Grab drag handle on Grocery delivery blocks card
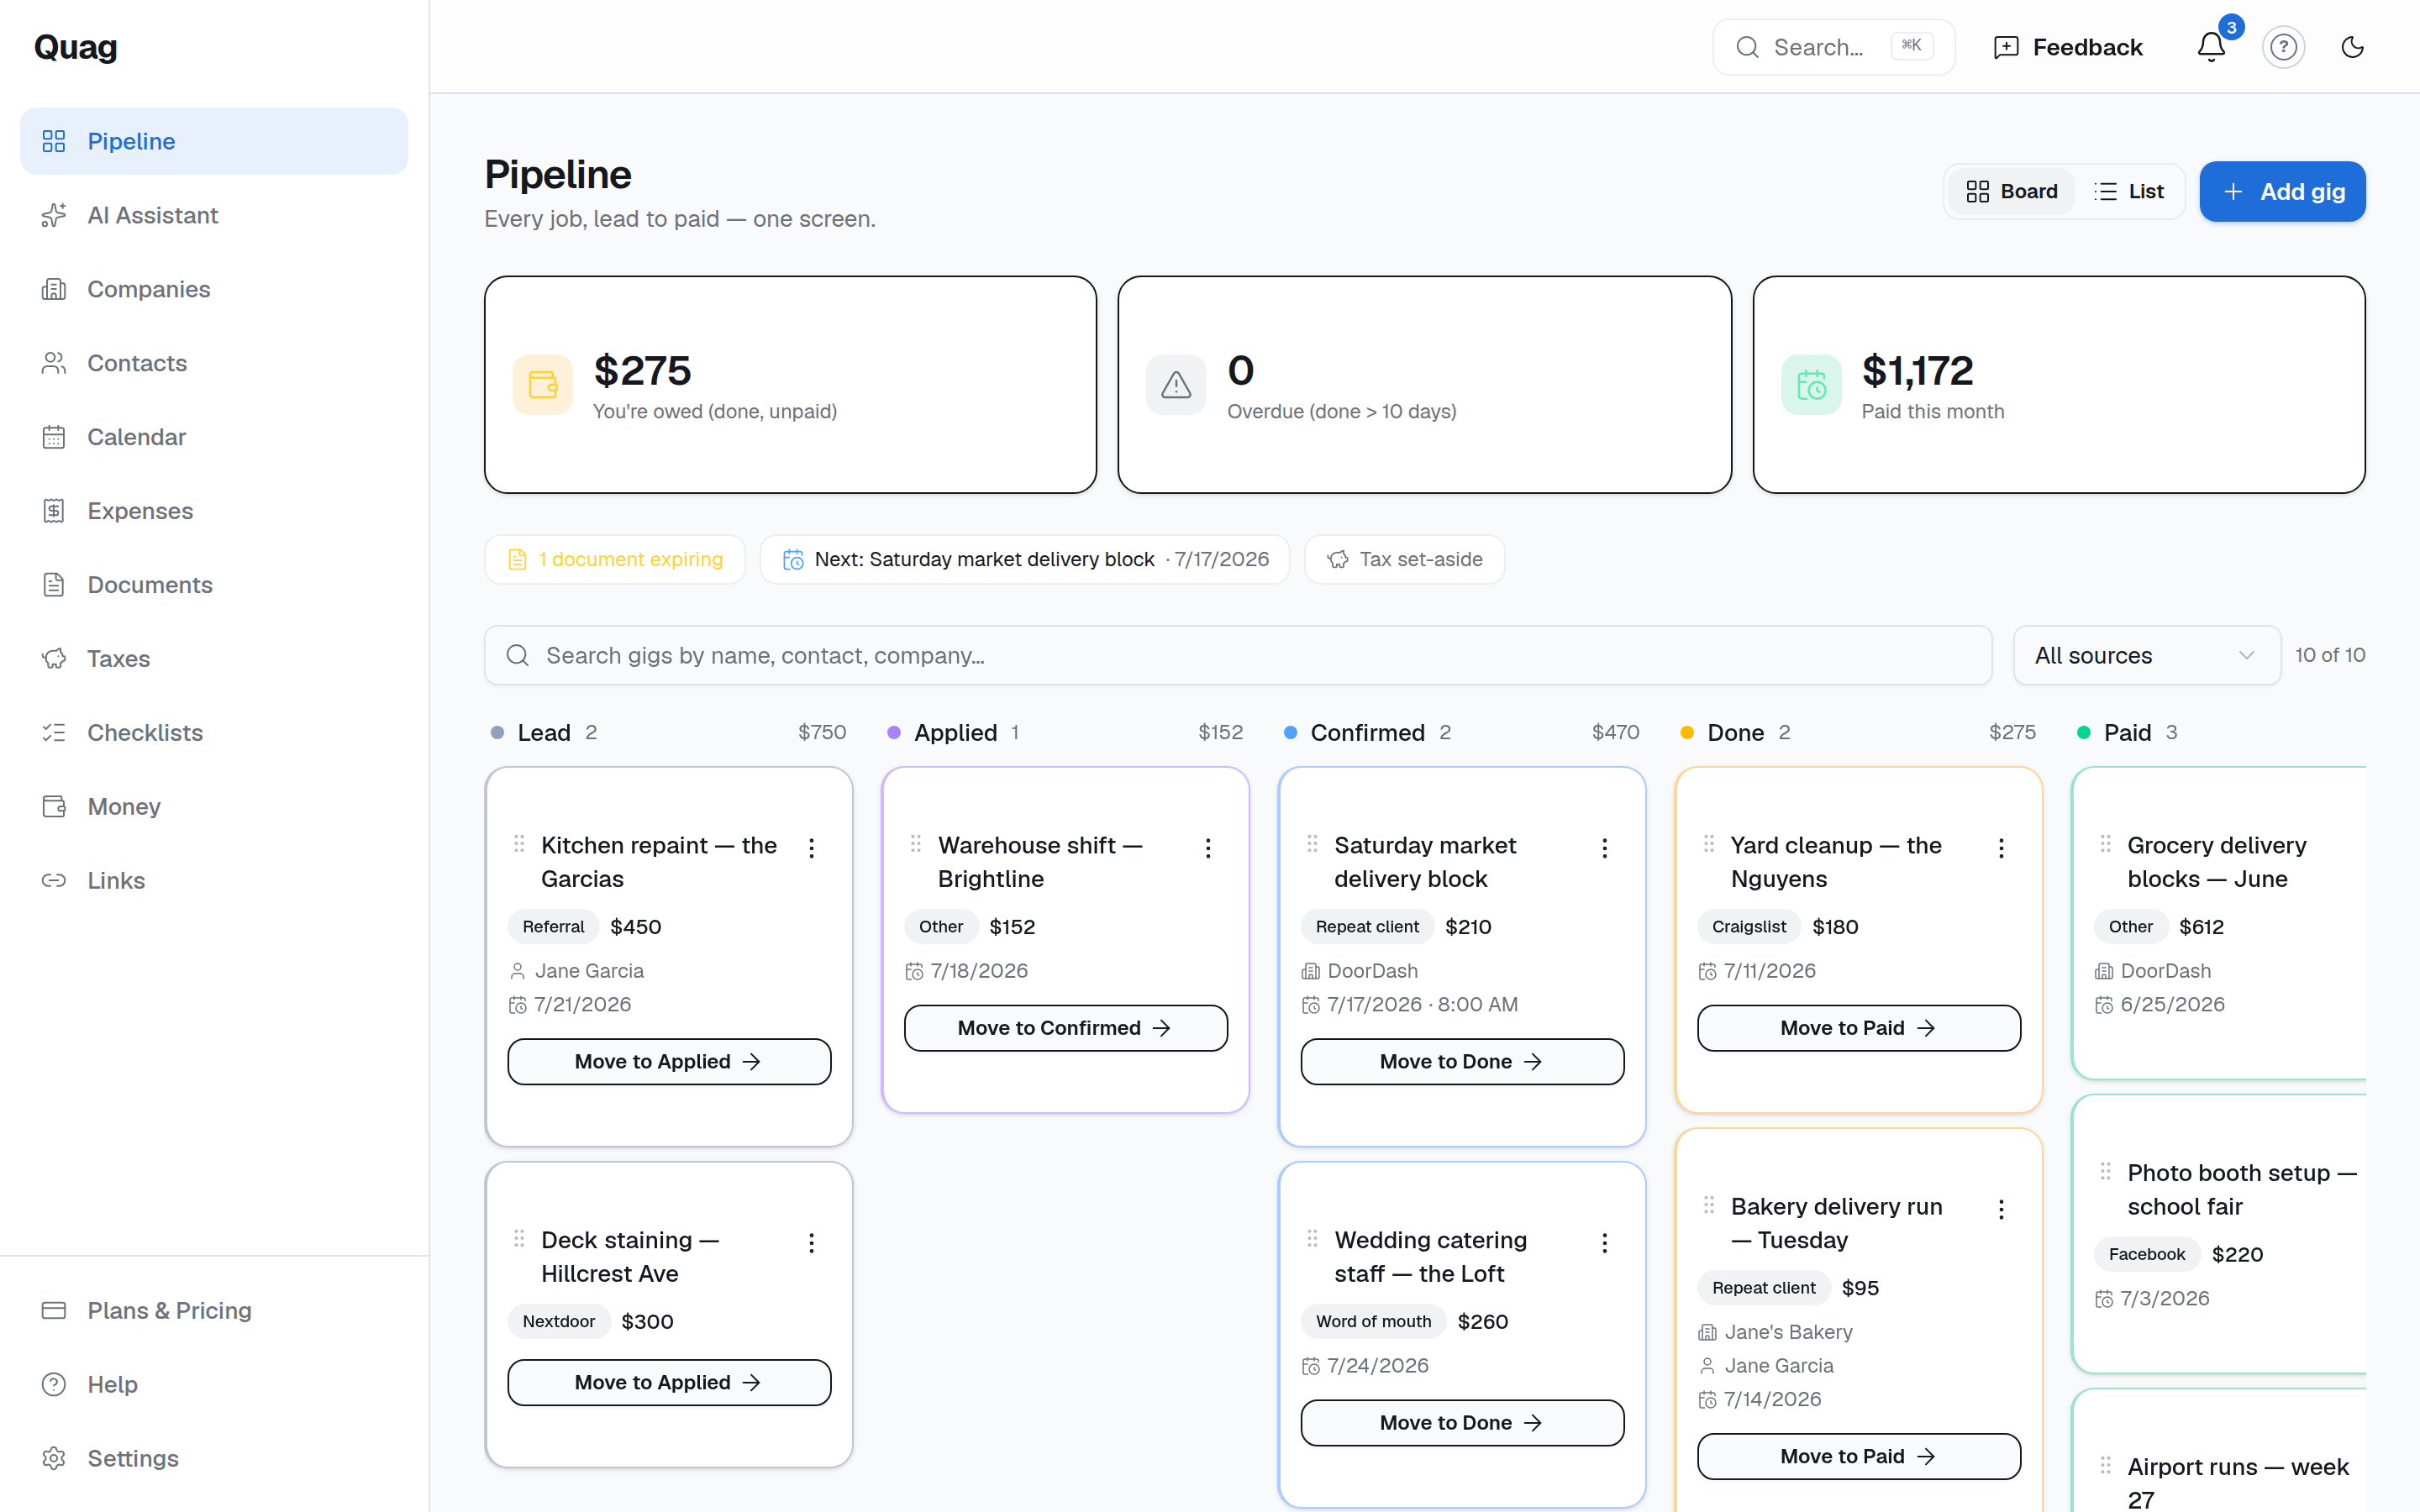The width and height of the screenshot is (2420, 1512). tap(2105, 844)
